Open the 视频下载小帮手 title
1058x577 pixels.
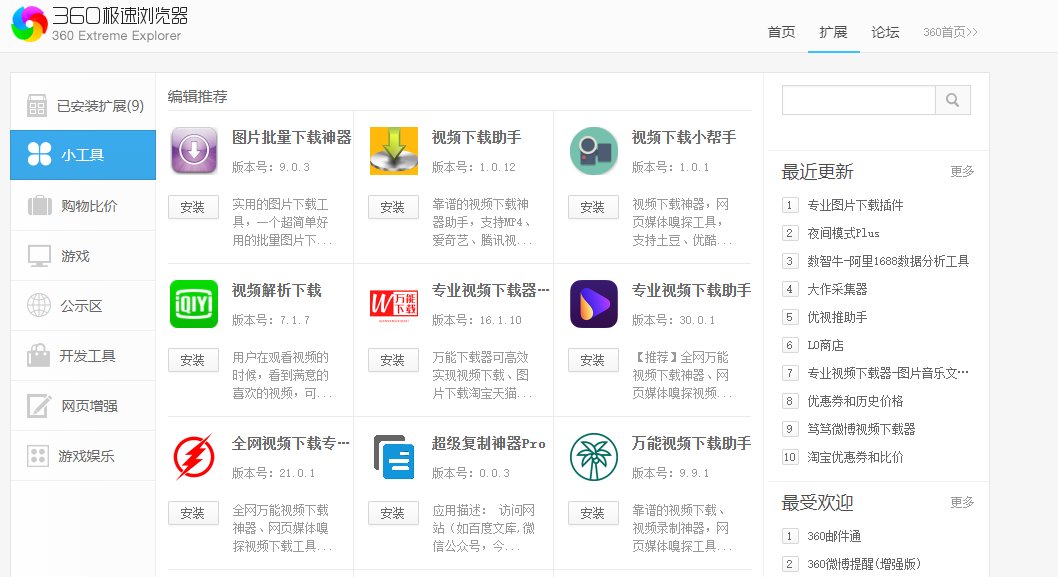pos(684,138)
